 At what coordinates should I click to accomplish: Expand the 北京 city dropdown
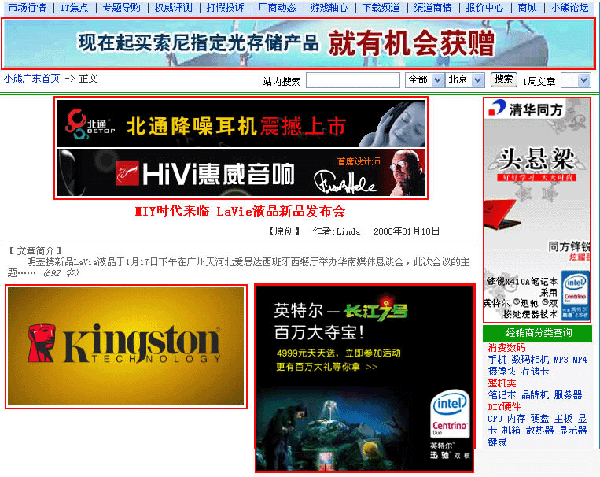pyautogui.click(x=465, y=80)
